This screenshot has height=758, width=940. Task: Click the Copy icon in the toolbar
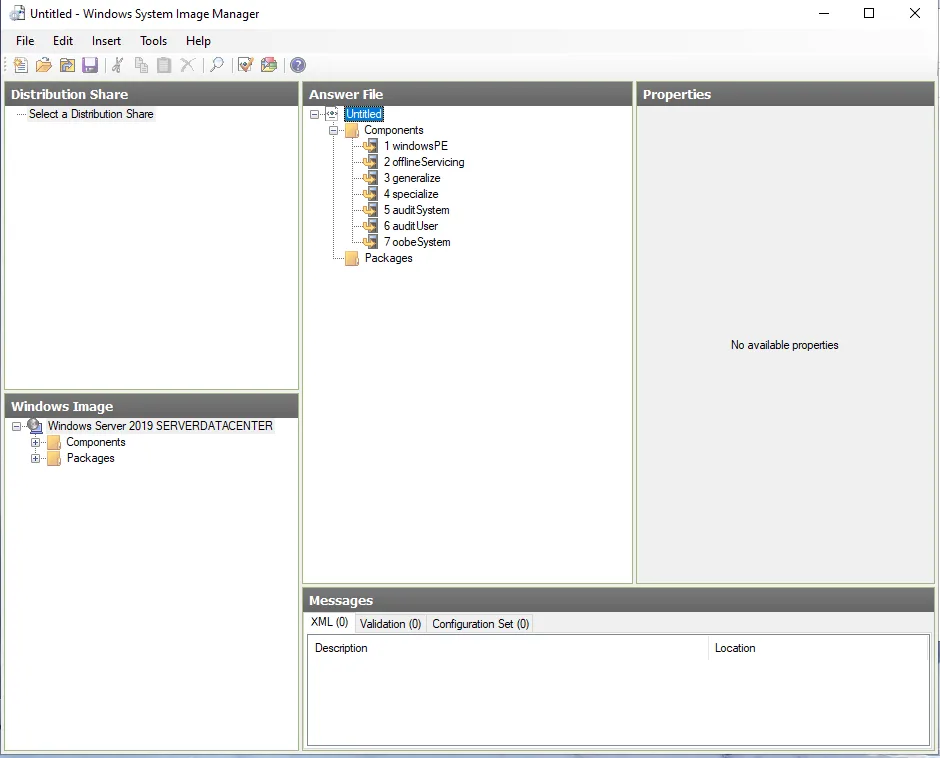[141, 65]
